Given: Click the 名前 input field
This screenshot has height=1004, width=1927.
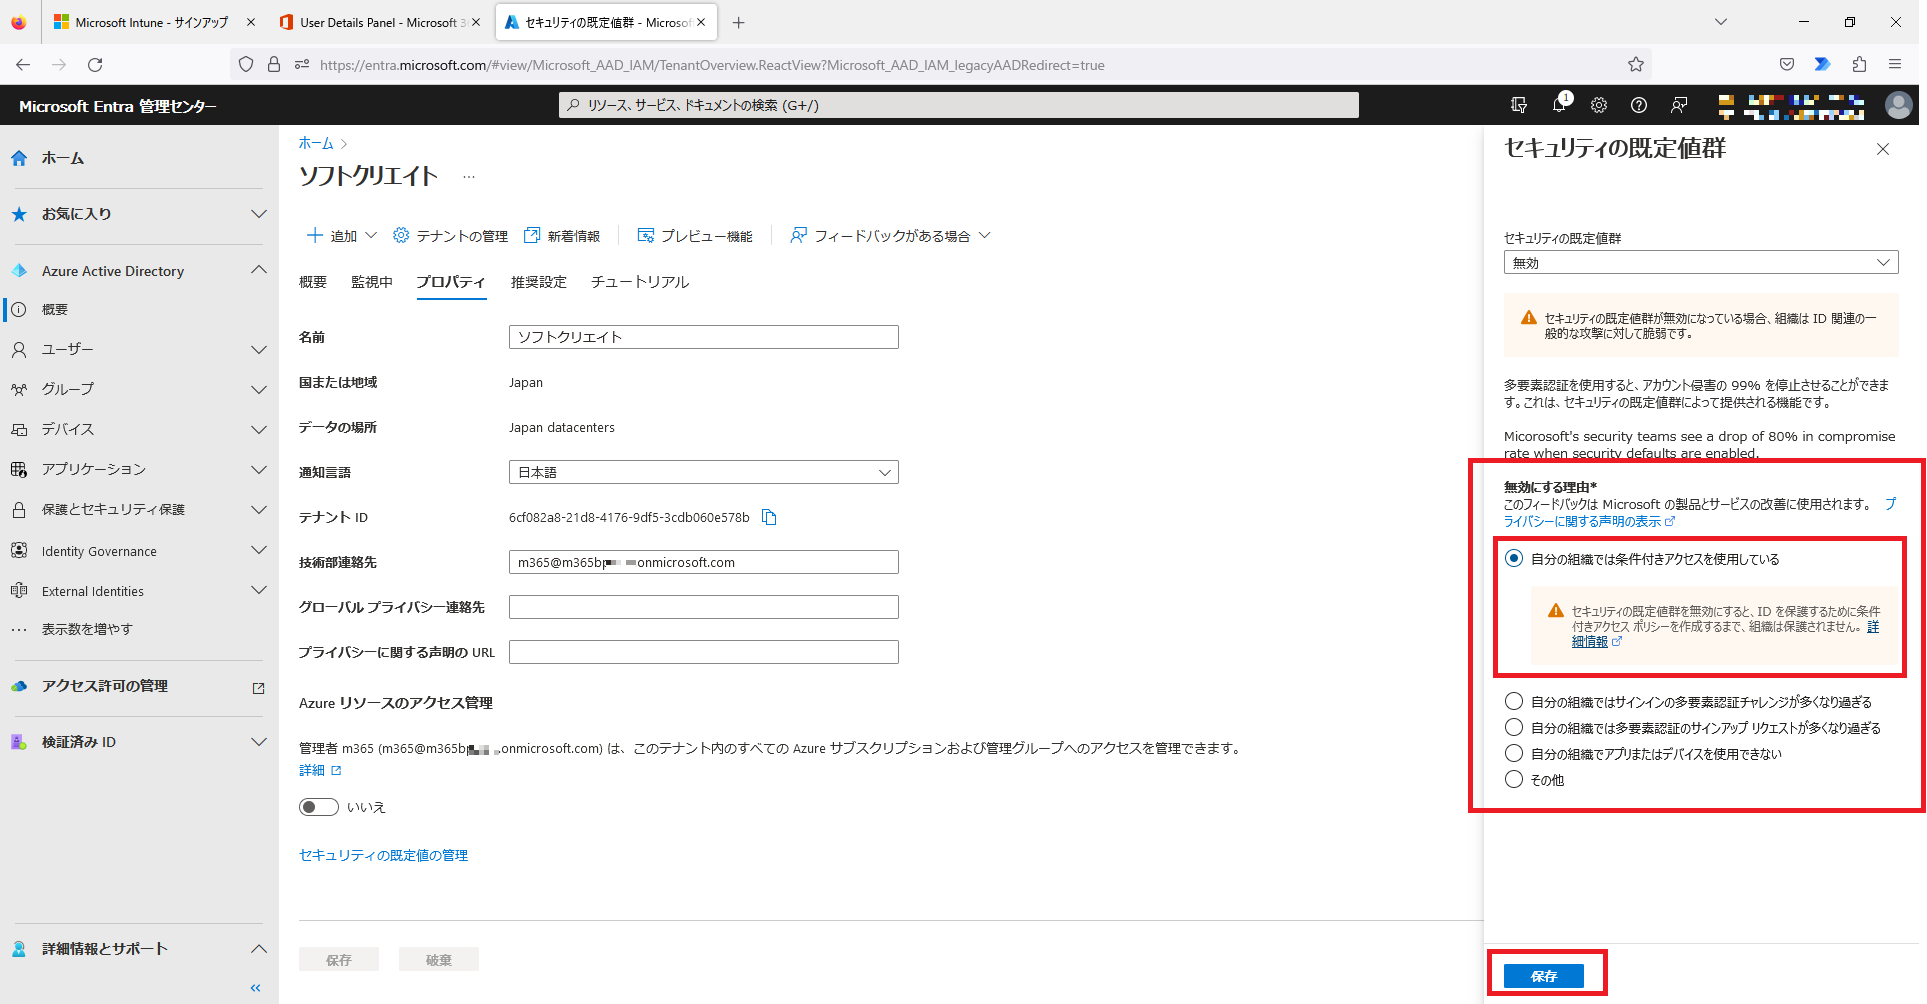Looking at the screenshot, I should coord(703,337).
